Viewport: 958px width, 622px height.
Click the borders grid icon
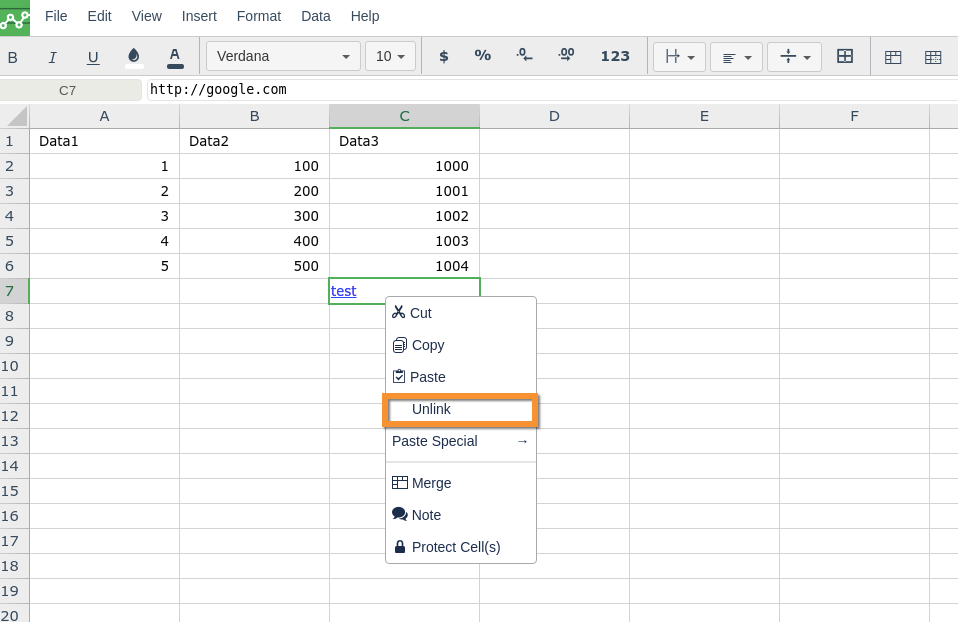tap(845, 57)
